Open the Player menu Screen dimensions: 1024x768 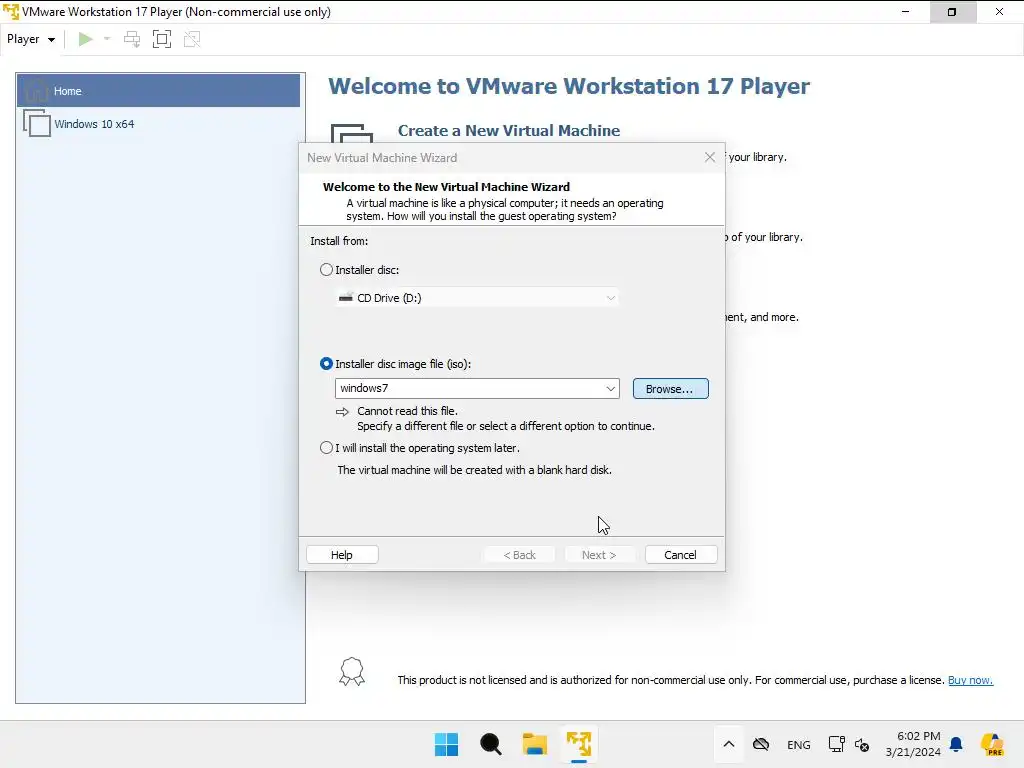[x=31, y=39]
